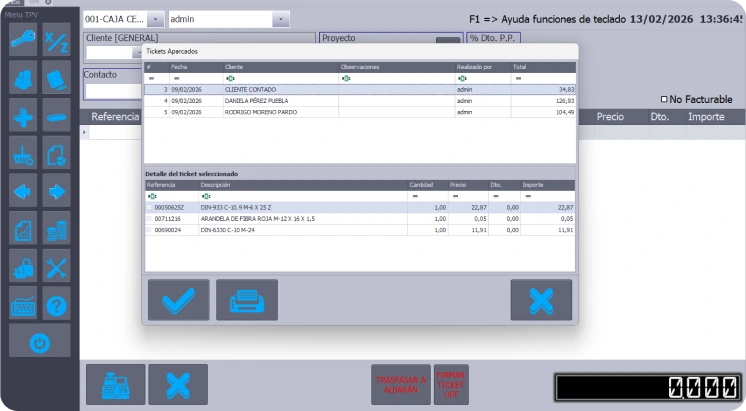Select the DANIELA PÉREZ PUEBLA ticket row
Viewport: 746px width, 411px height.
click(360, 101)
